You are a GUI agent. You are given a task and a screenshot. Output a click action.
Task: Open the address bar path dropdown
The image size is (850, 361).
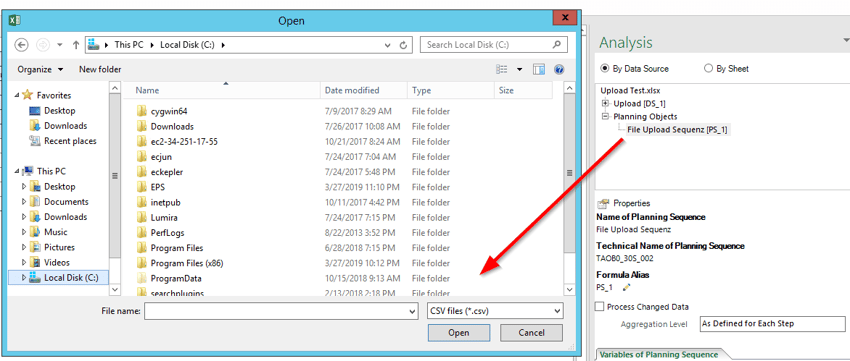(x=388, y=45)
